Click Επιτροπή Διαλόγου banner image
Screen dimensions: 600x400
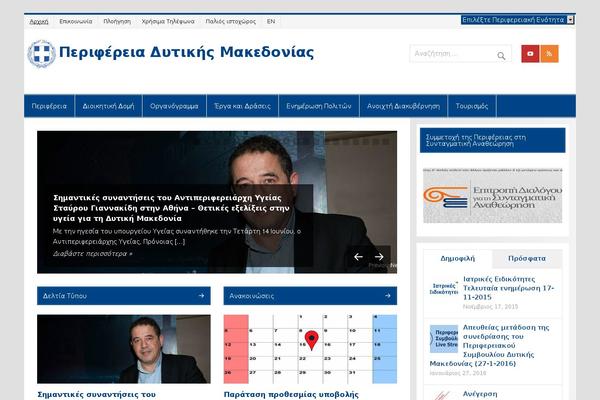(x=492, y=195)
